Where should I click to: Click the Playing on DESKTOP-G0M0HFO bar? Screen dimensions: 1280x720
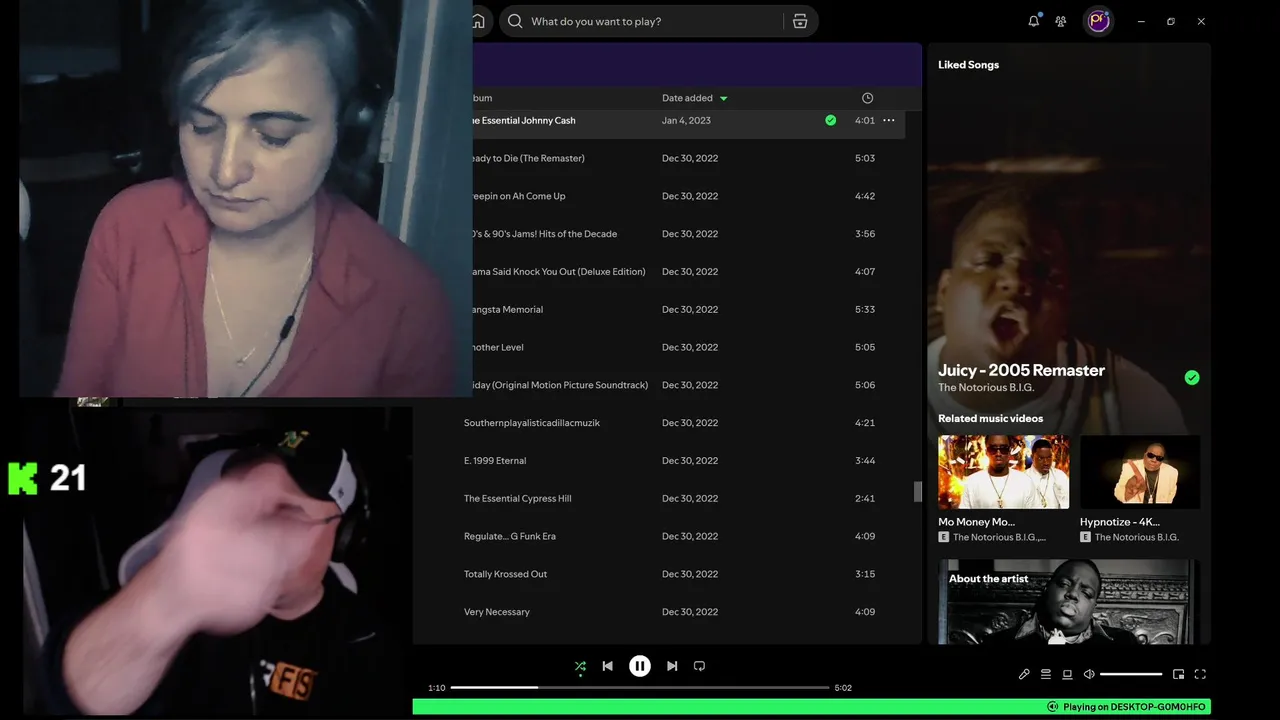pyautogui.click(x=812, y=707)
